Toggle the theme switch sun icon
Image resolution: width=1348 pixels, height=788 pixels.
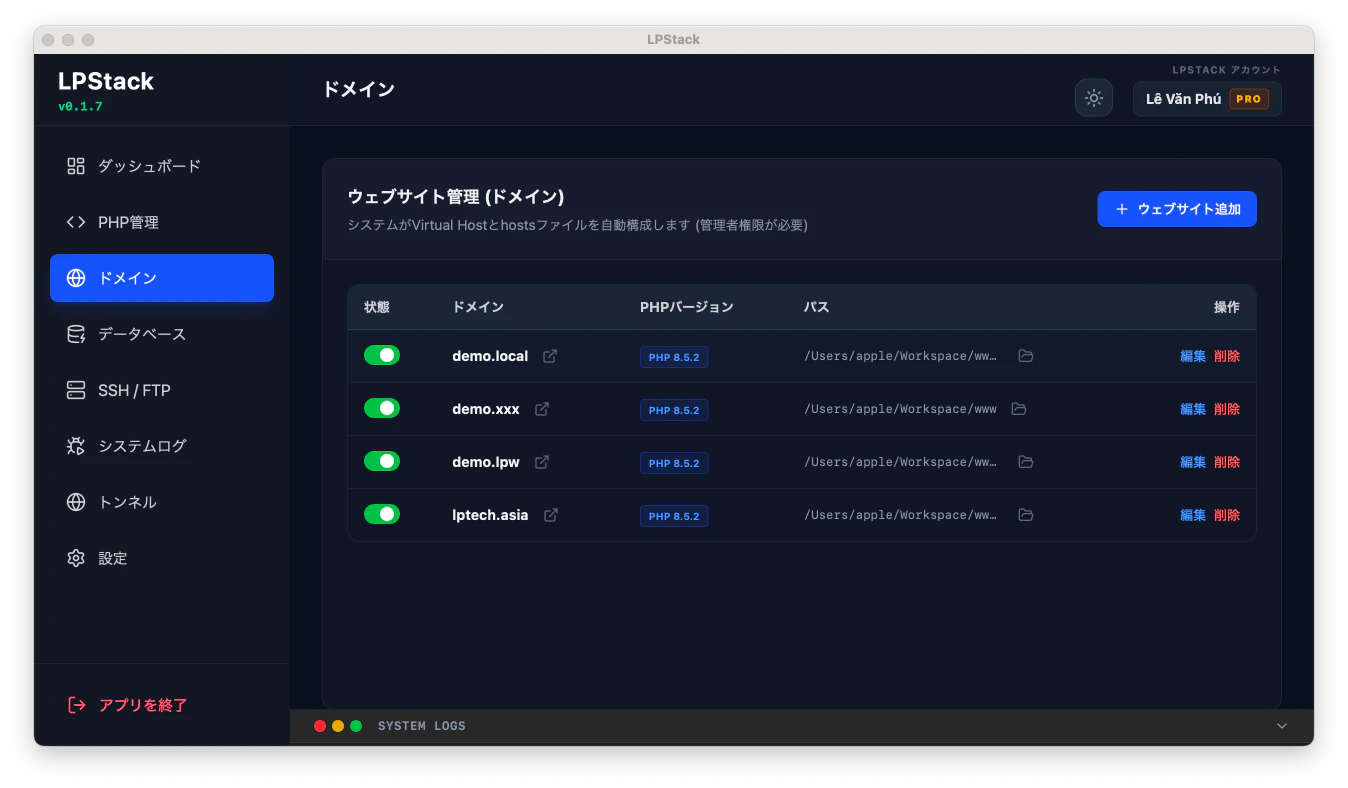tap(1093, 97)
